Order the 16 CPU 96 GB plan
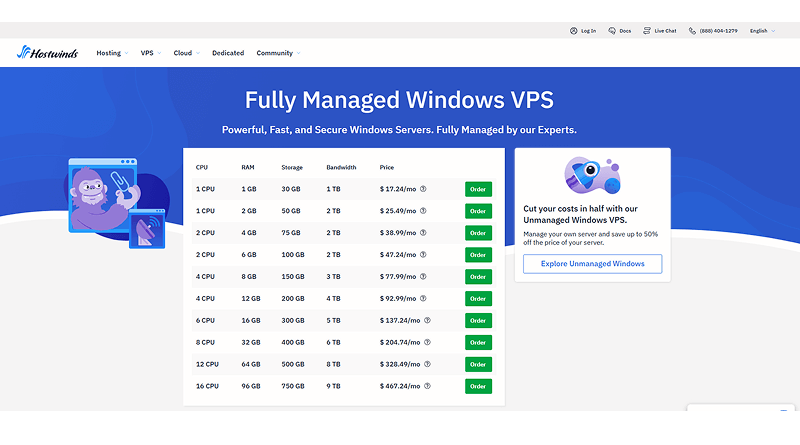This screenshot has width=800, height=445. (478, 386)
